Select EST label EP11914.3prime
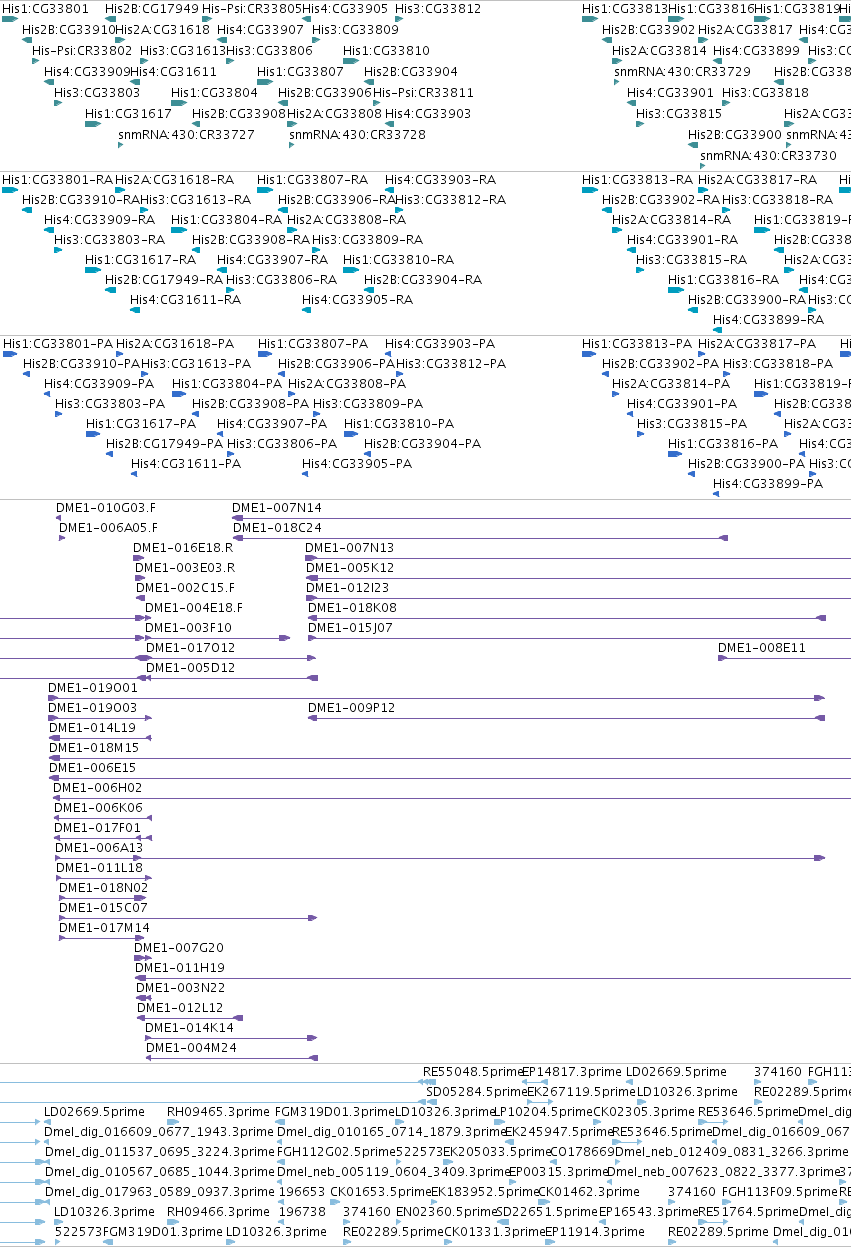 coord(594,1232)
